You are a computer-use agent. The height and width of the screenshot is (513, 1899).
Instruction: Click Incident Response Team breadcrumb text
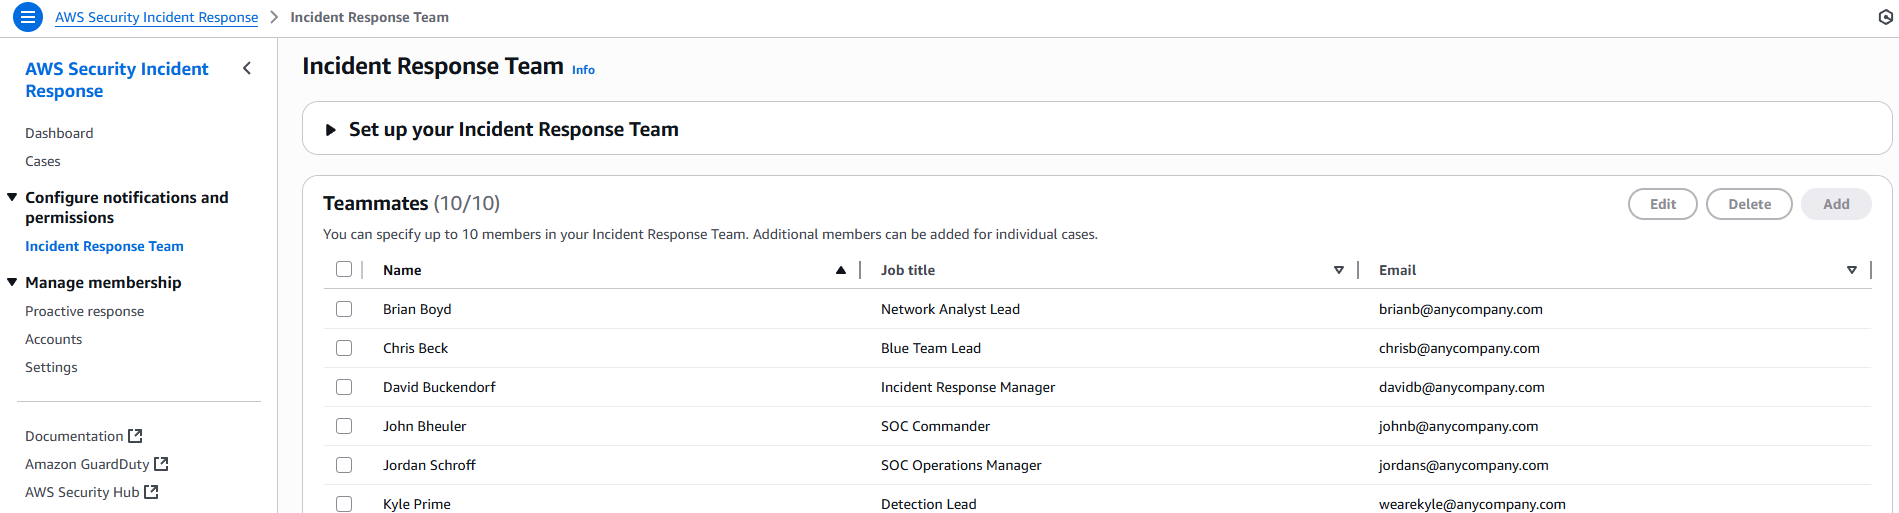coord(369,17)
